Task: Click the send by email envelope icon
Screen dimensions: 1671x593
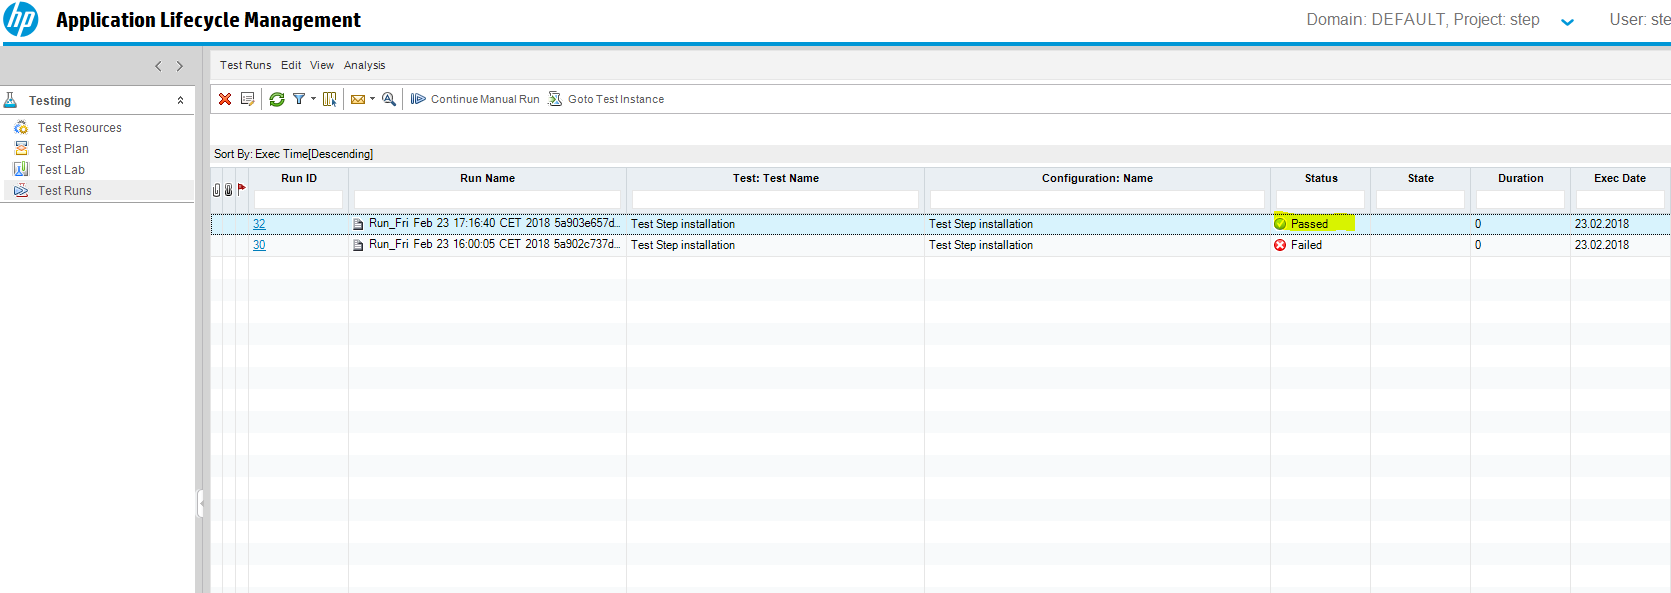Action: [x=358, y=99]
